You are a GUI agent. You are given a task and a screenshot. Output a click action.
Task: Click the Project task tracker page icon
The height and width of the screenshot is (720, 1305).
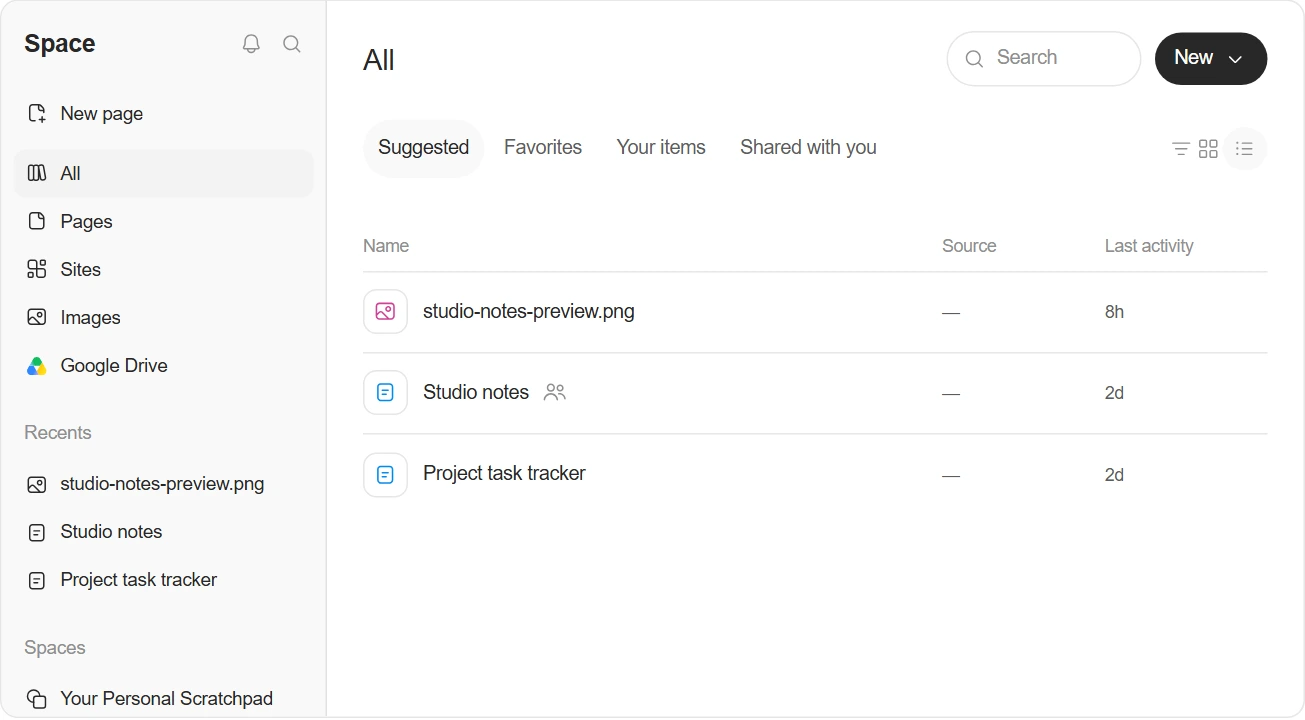pos(385,475)
